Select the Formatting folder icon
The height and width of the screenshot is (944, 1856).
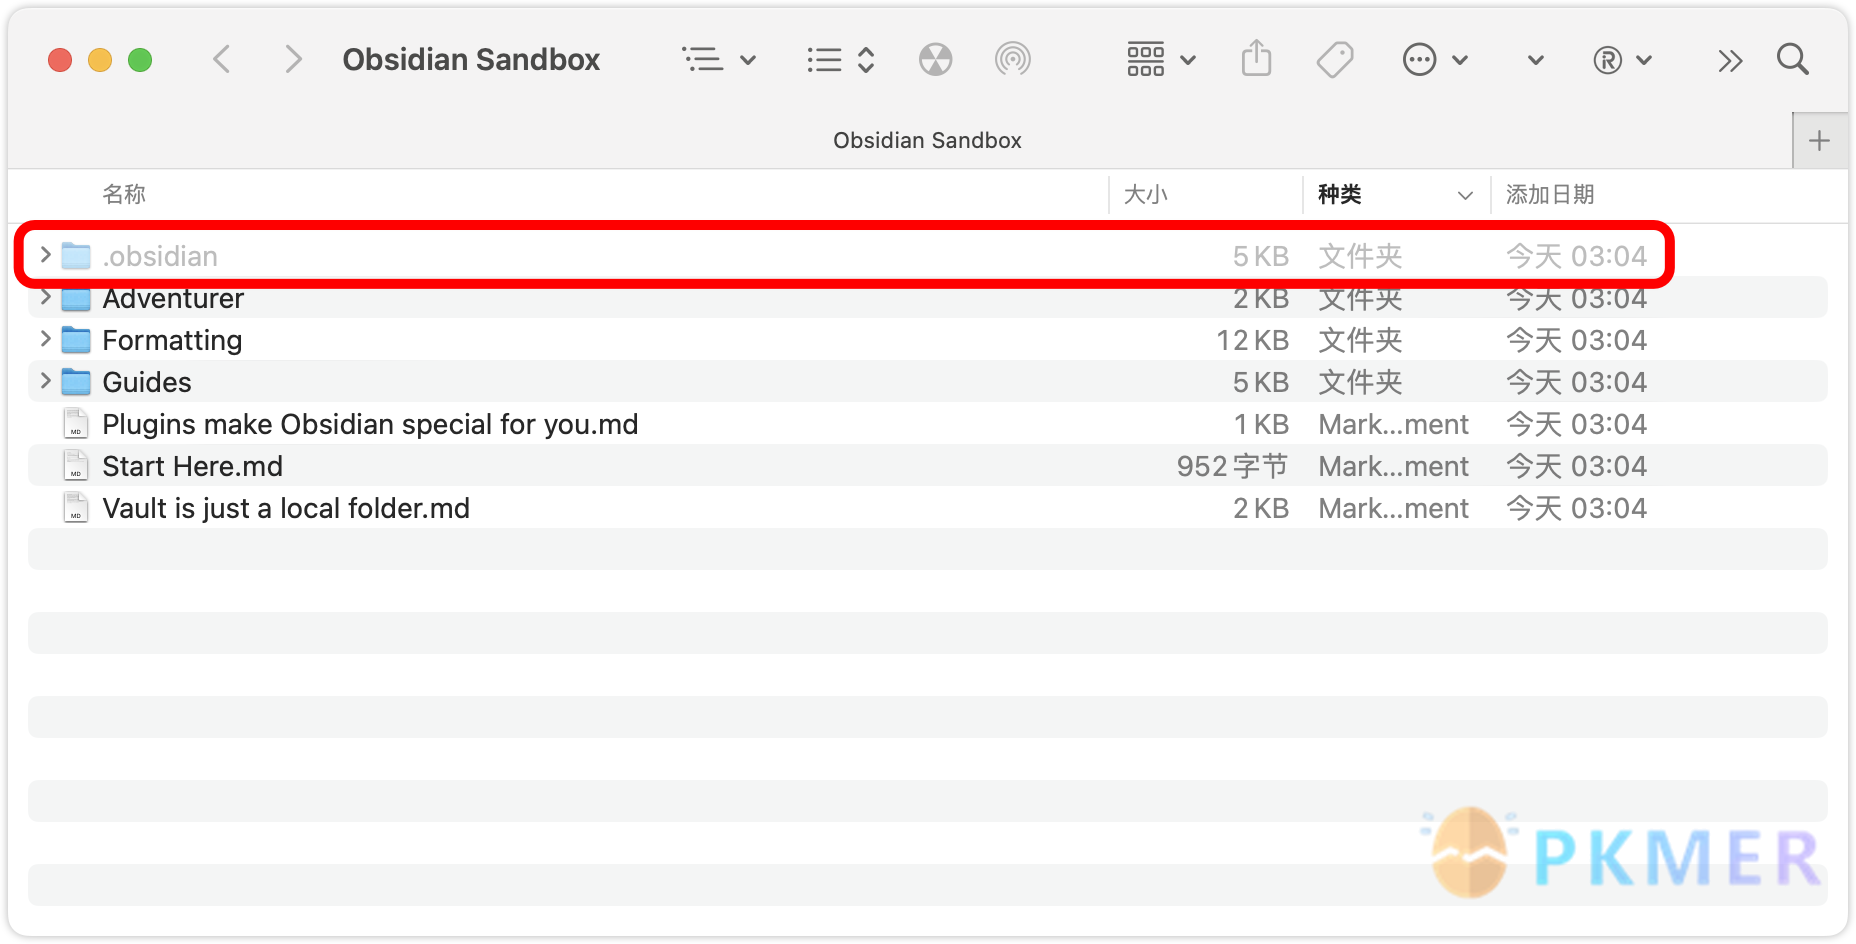point(76,340)
